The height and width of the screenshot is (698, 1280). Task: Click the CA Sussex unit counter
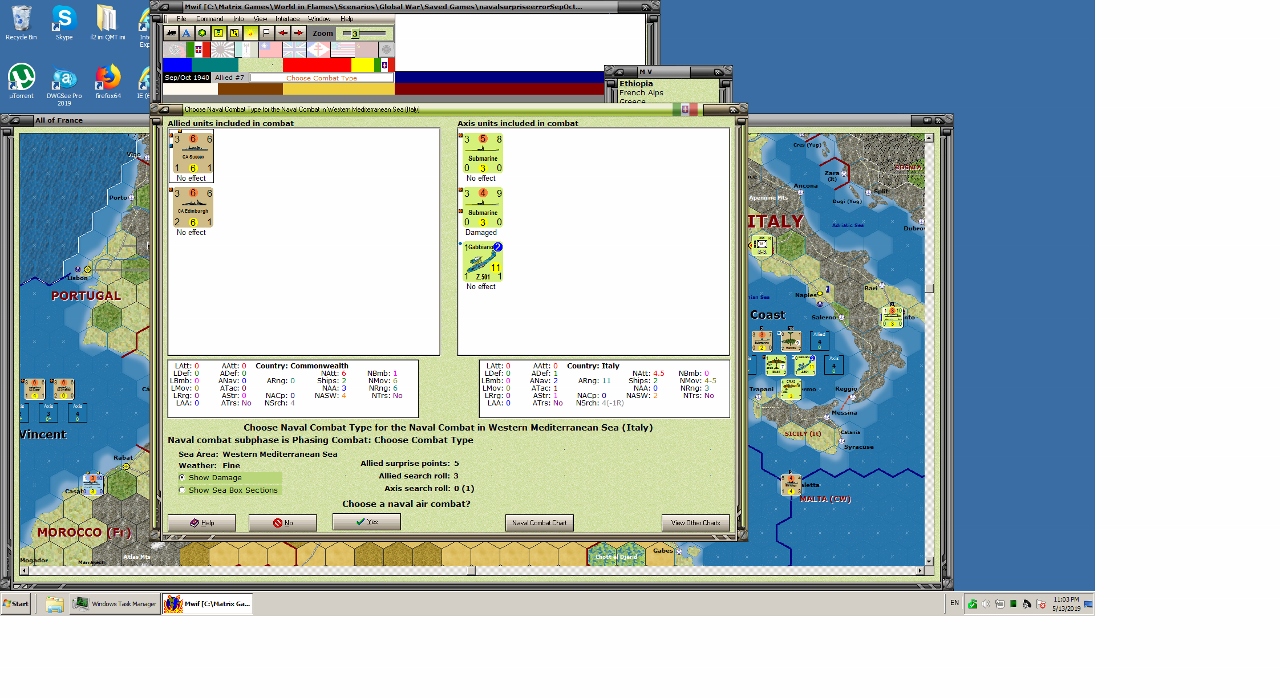pos(191,152)
